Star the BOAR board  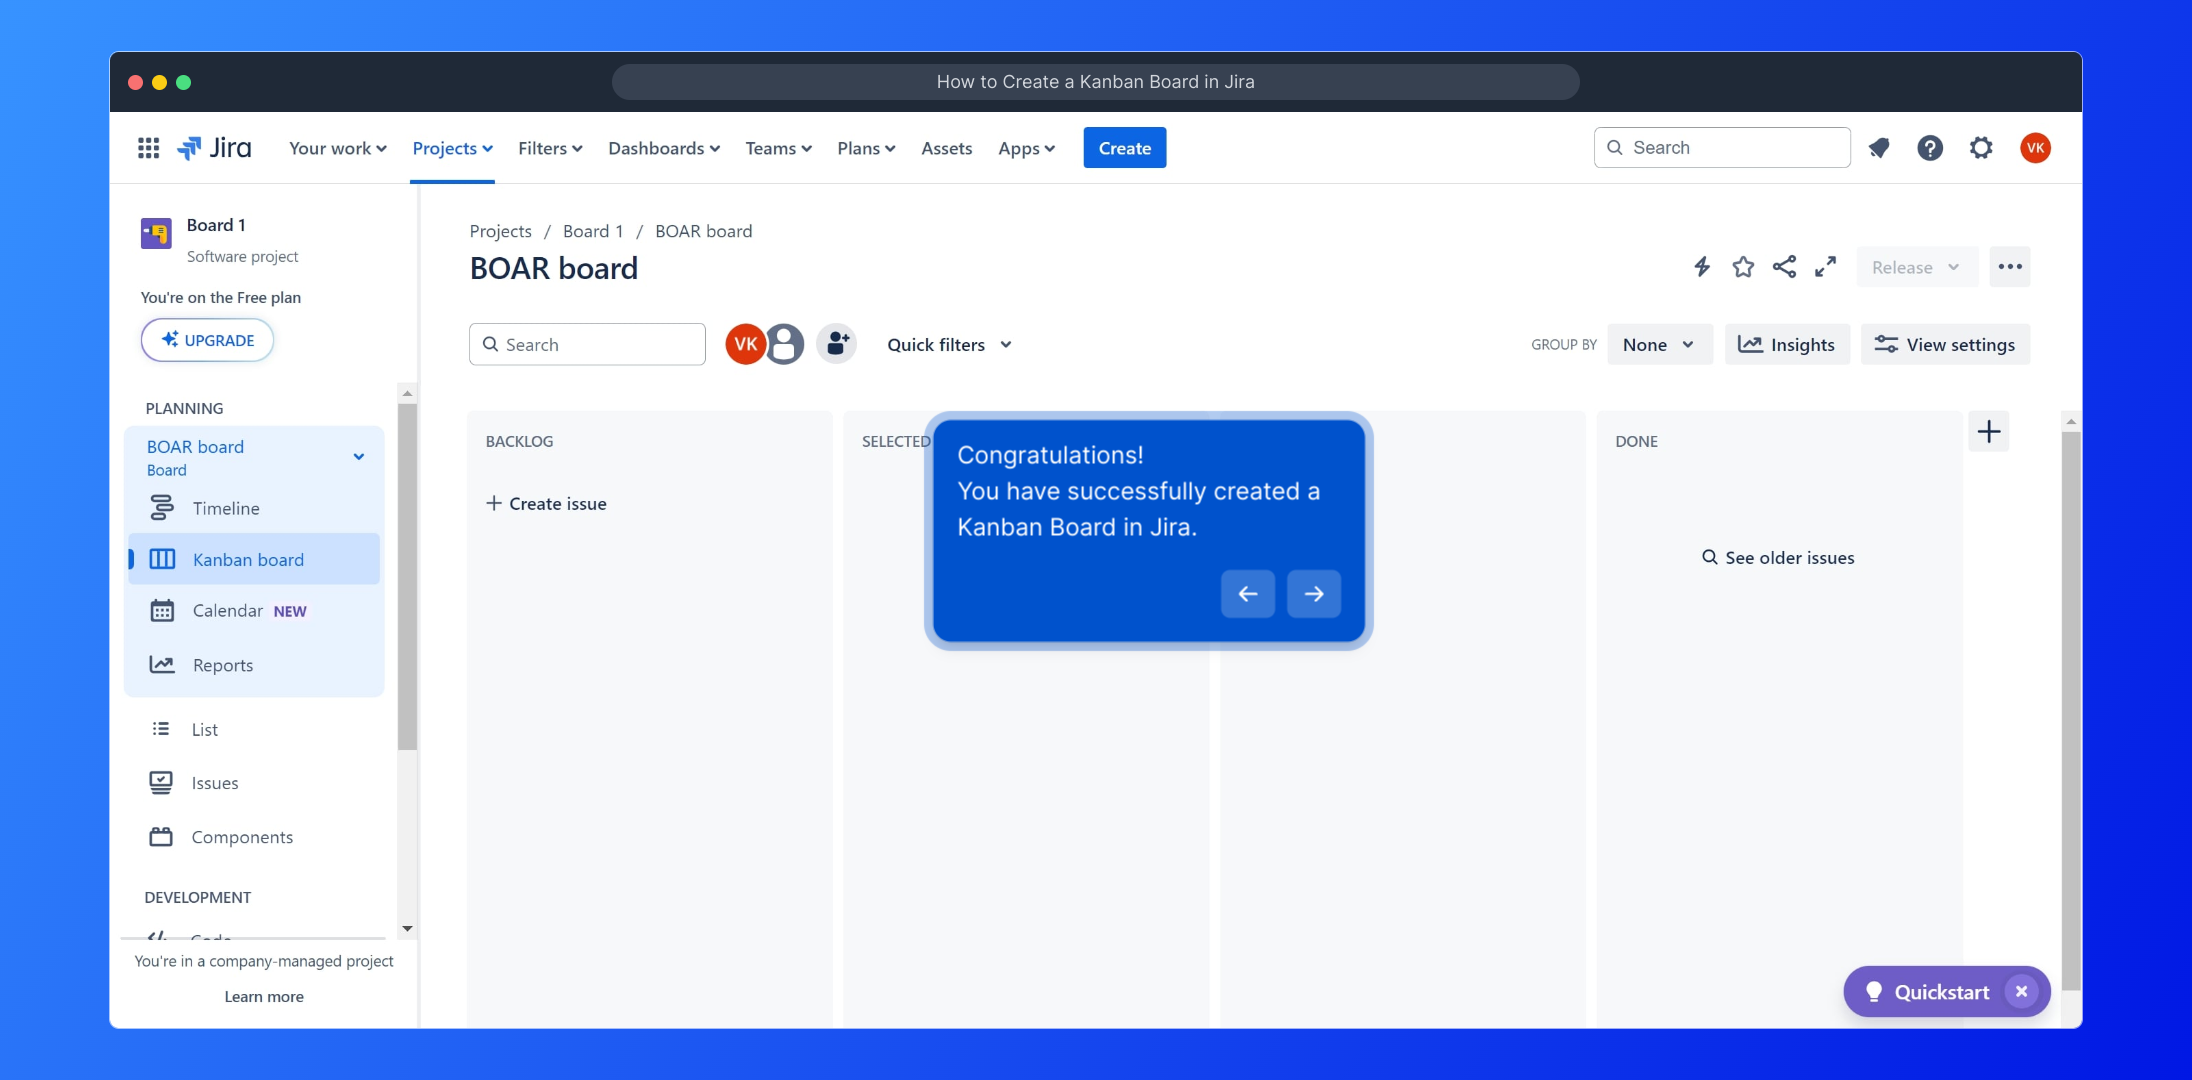pyautogui.click(x=1743, y=267)
